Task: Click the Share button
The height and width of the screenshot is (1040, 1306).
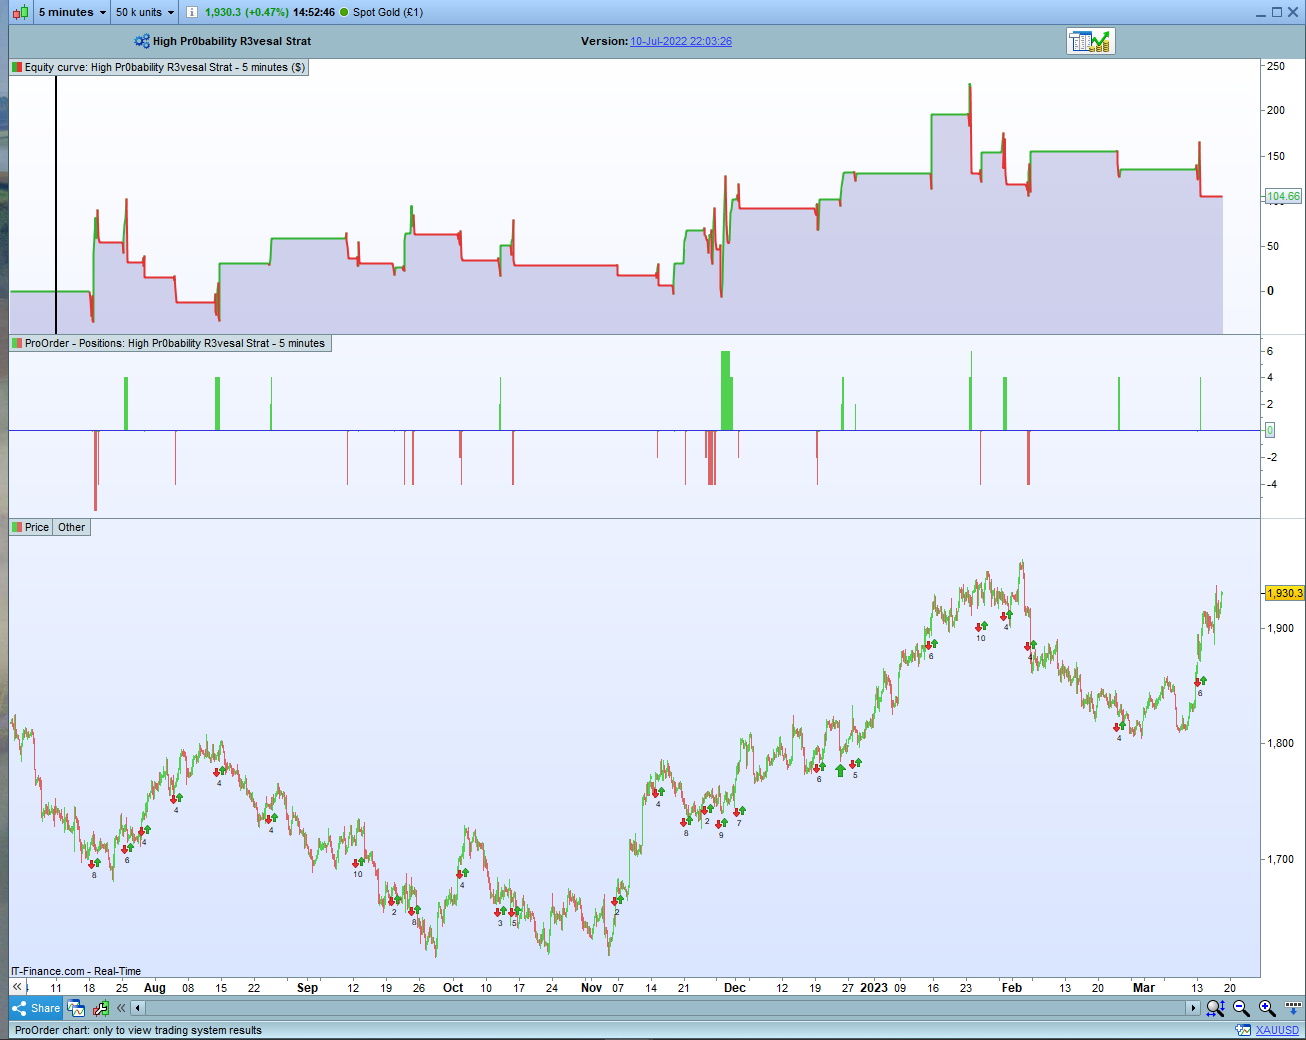Action: 36,1008
